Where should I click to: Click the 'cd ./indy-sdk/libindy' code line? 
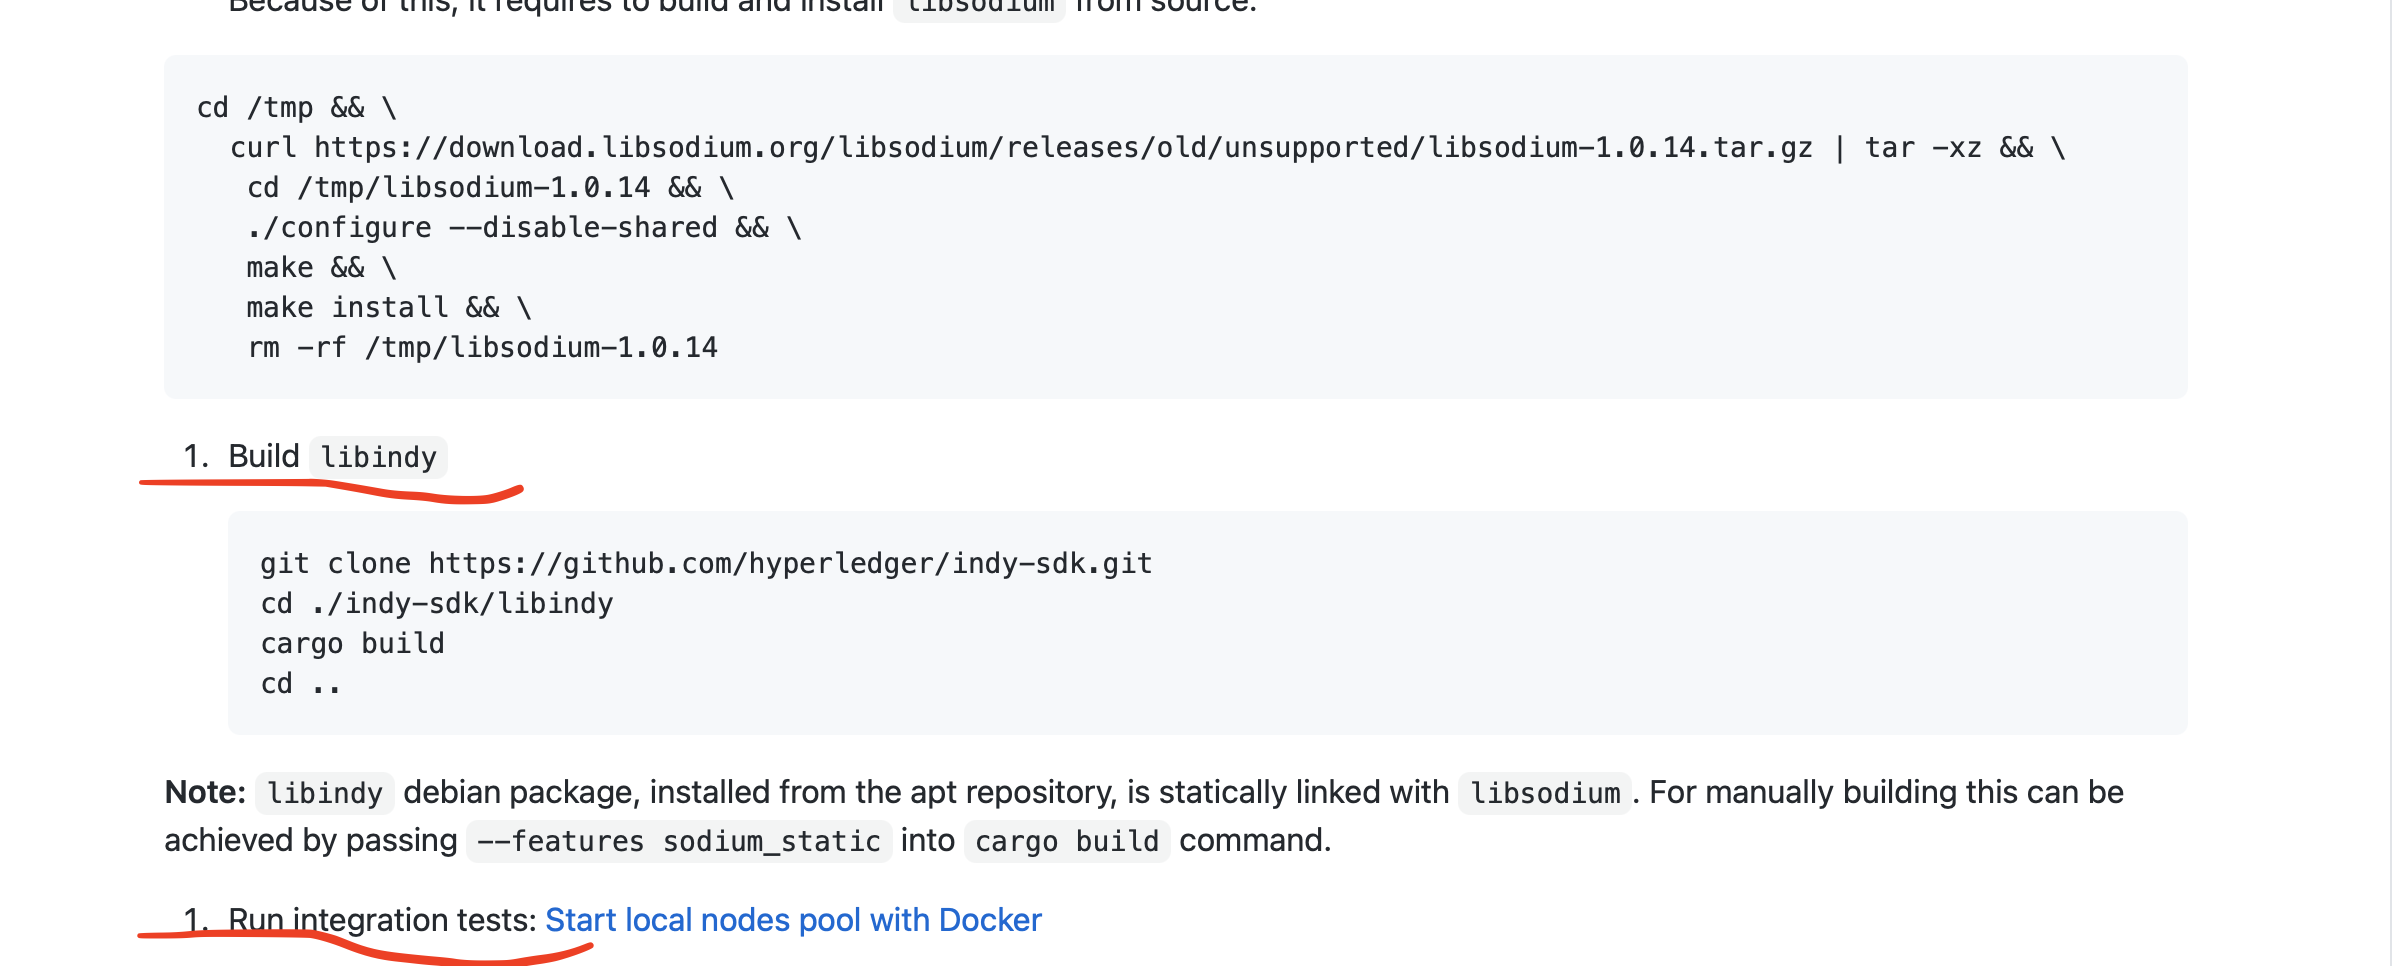coord(436,604)
